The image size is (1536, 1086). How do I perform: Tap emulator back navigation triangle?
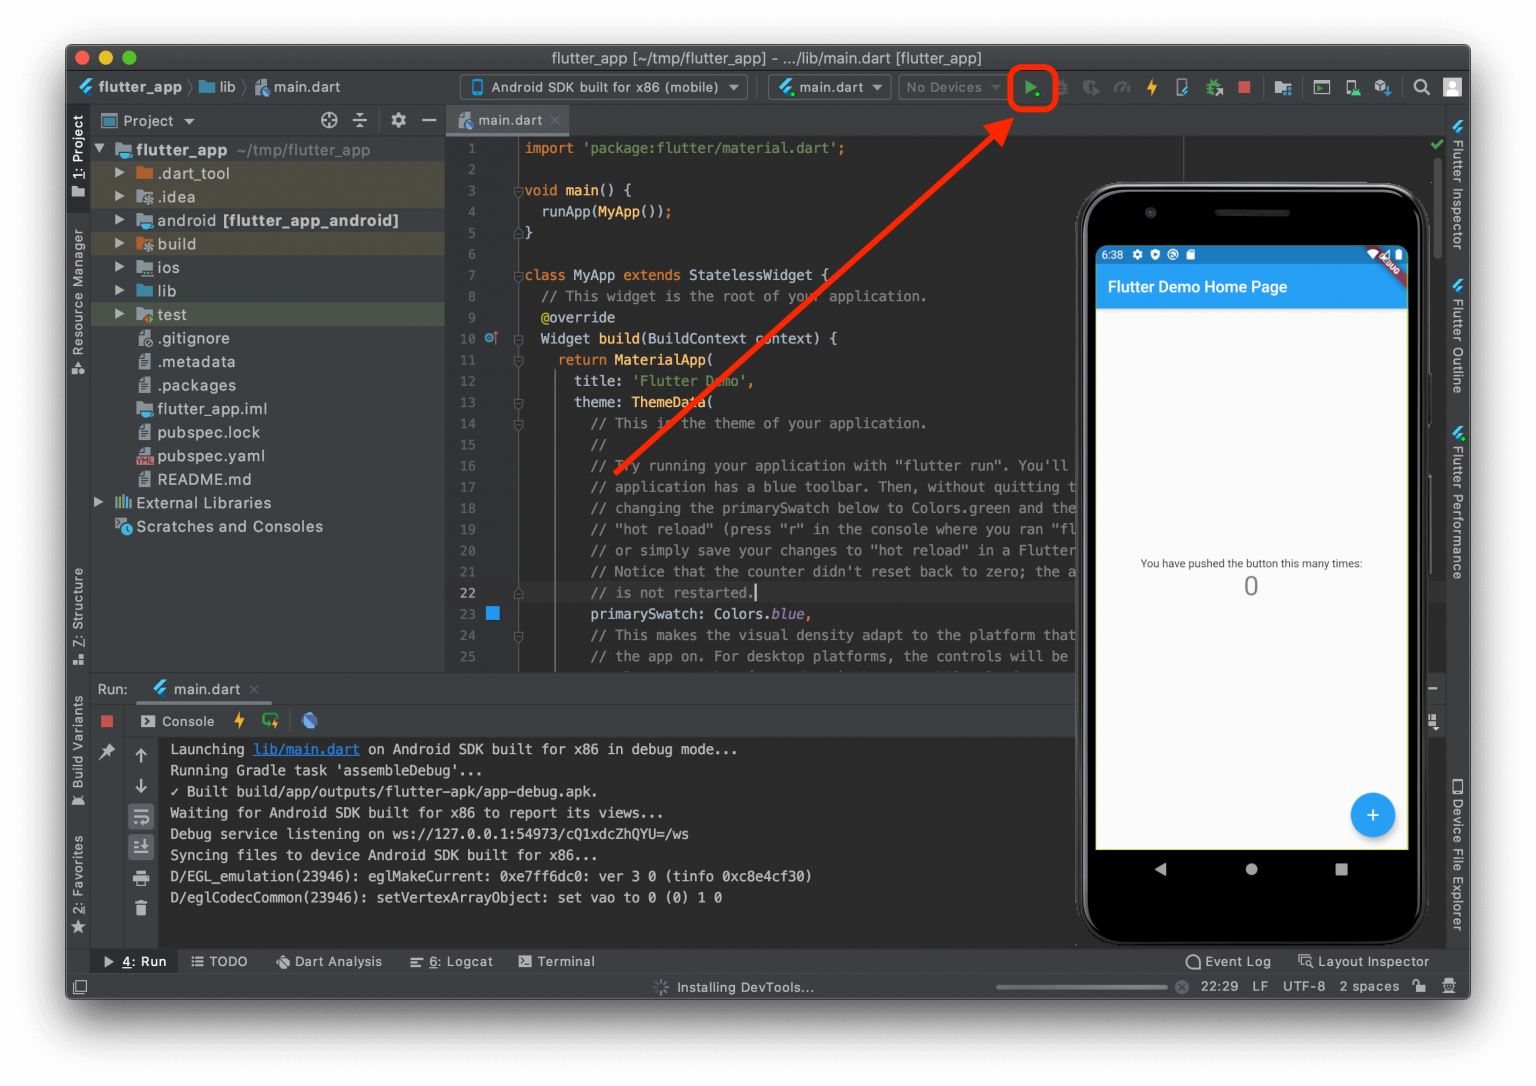(1160, 870)
